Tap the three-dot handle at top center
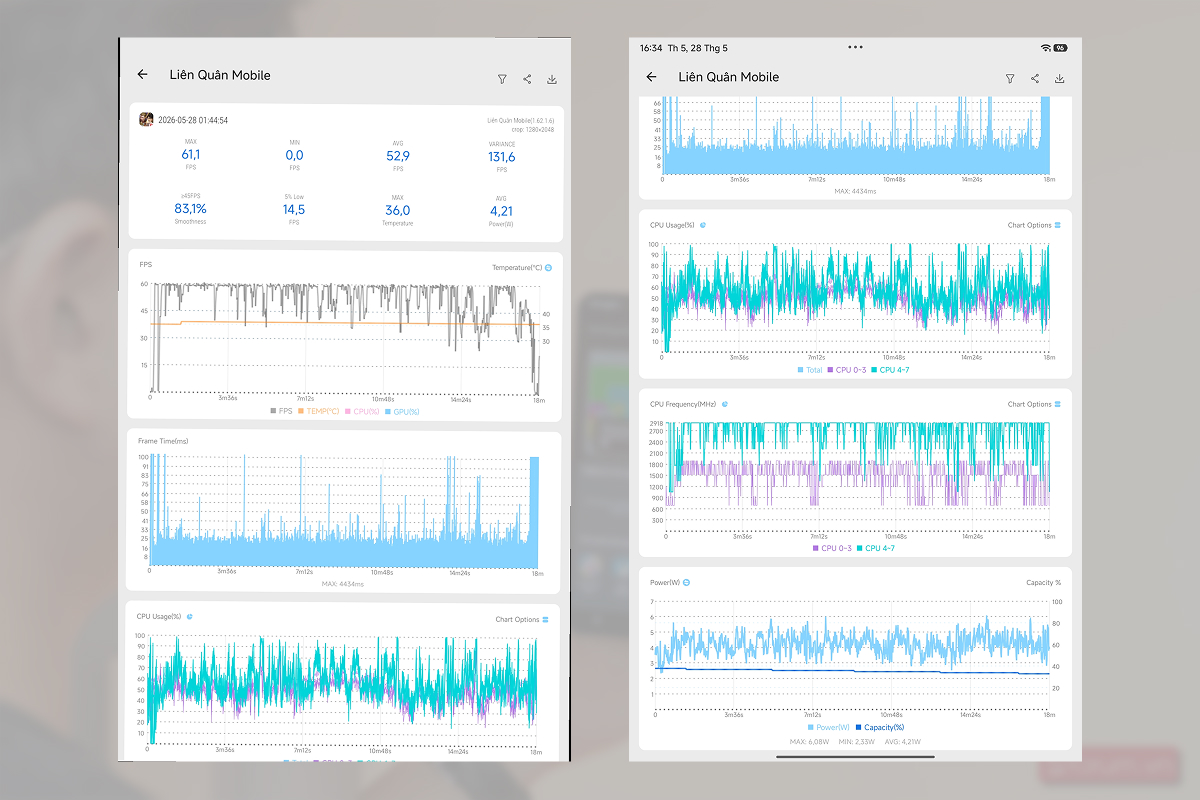Image resolution: width=1200 pixels, height=800 pixels. 855,47
